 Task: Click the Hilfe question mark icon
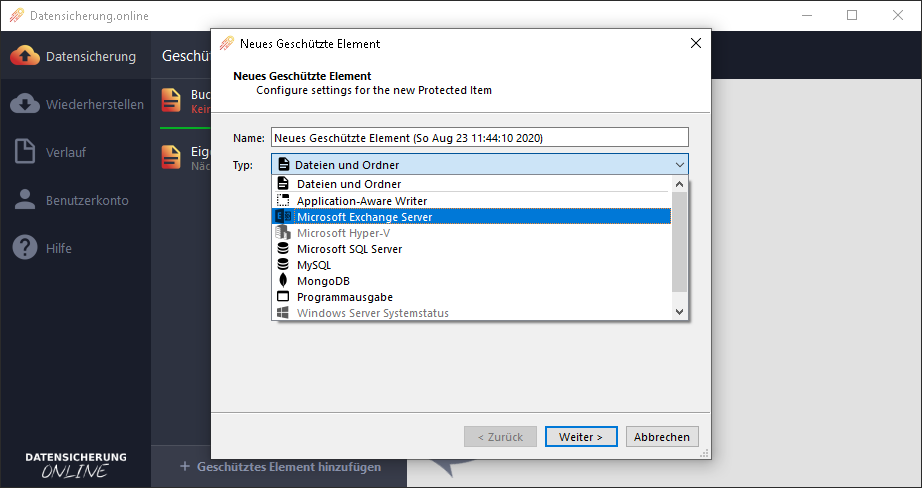click(25, 248)
